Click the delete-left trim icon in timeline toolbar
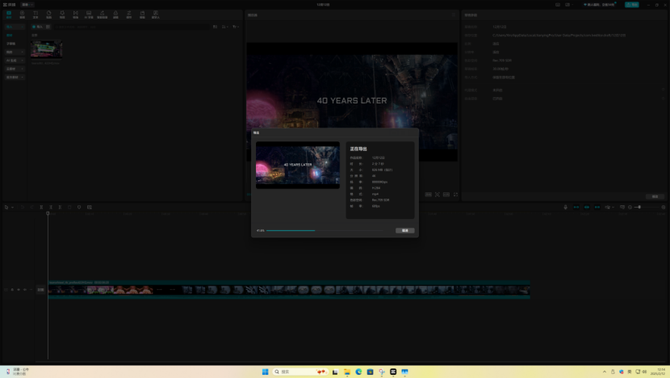 (51, 207)
